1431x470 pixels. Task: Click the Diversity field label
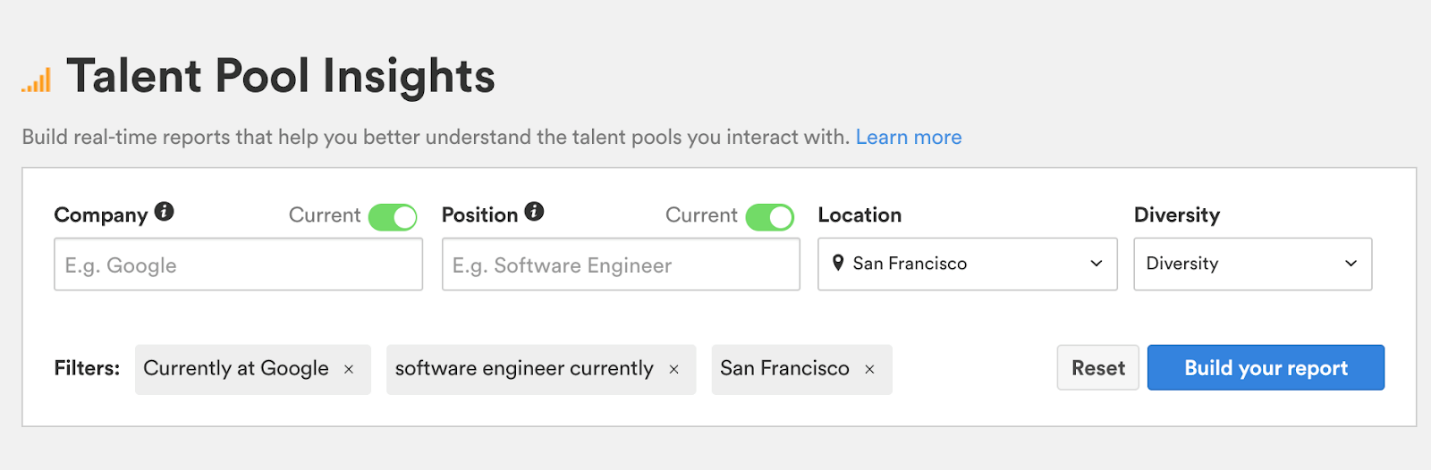pos(1177,215)
